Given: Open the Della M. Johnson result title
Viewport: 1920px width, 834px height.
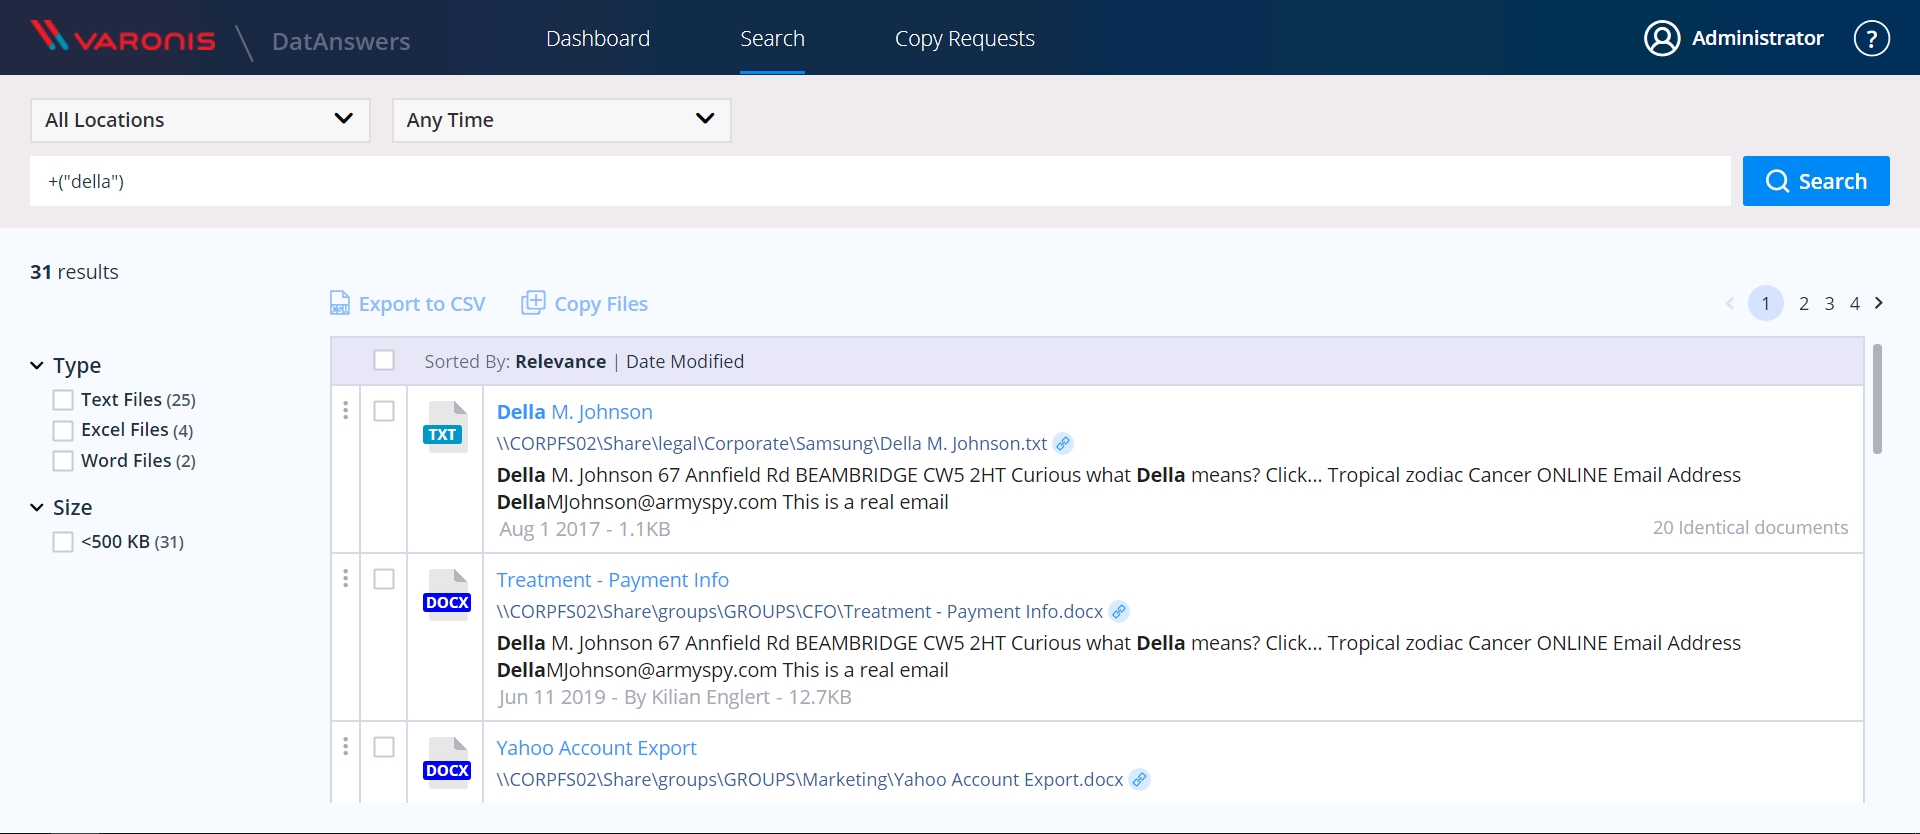Looking at the screenshot, I should [575, 412].
